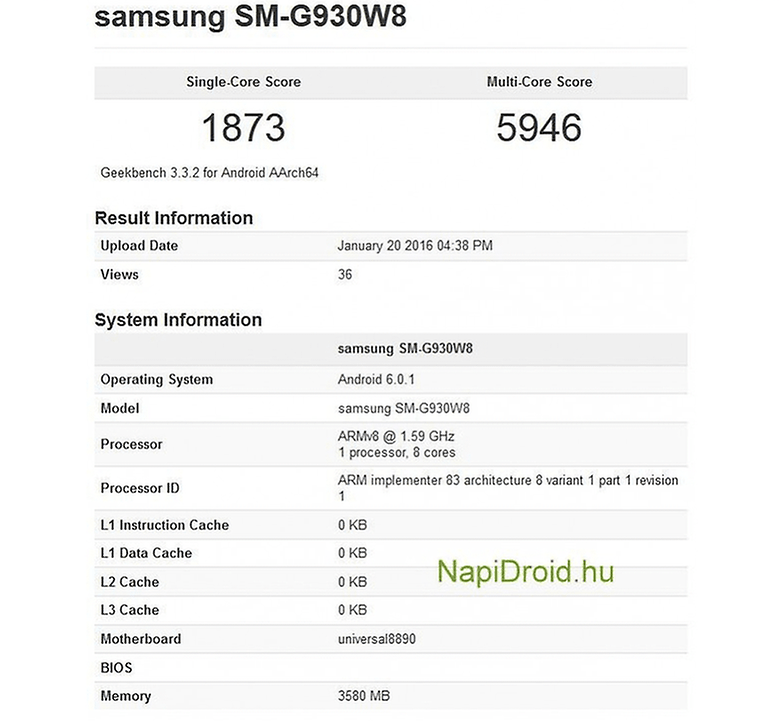Image resolution: width=782 pixels, height=725 pixels.
Task: Click the Operating System label
Action: pos(157,380)
